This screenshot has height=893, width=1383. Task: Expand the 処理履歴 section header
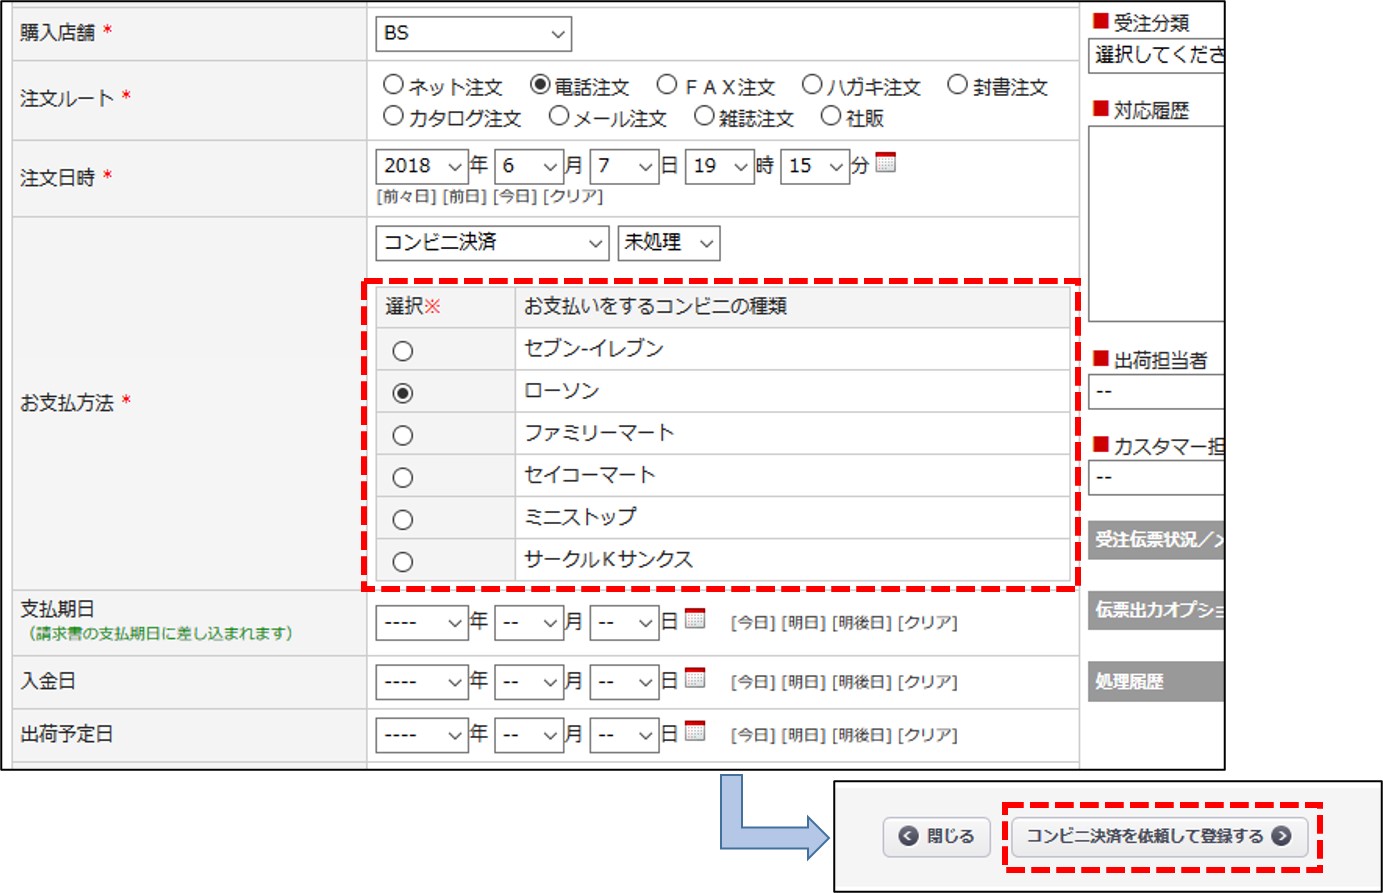(x=1156, y=681)
